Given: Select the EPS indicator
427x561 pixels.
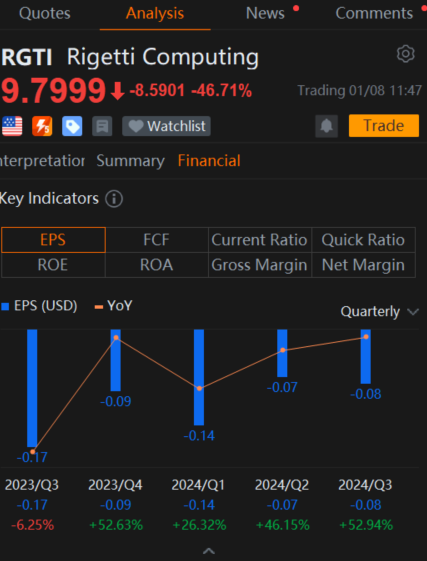Looking at the screenshot, I should [x=53, y=240].
